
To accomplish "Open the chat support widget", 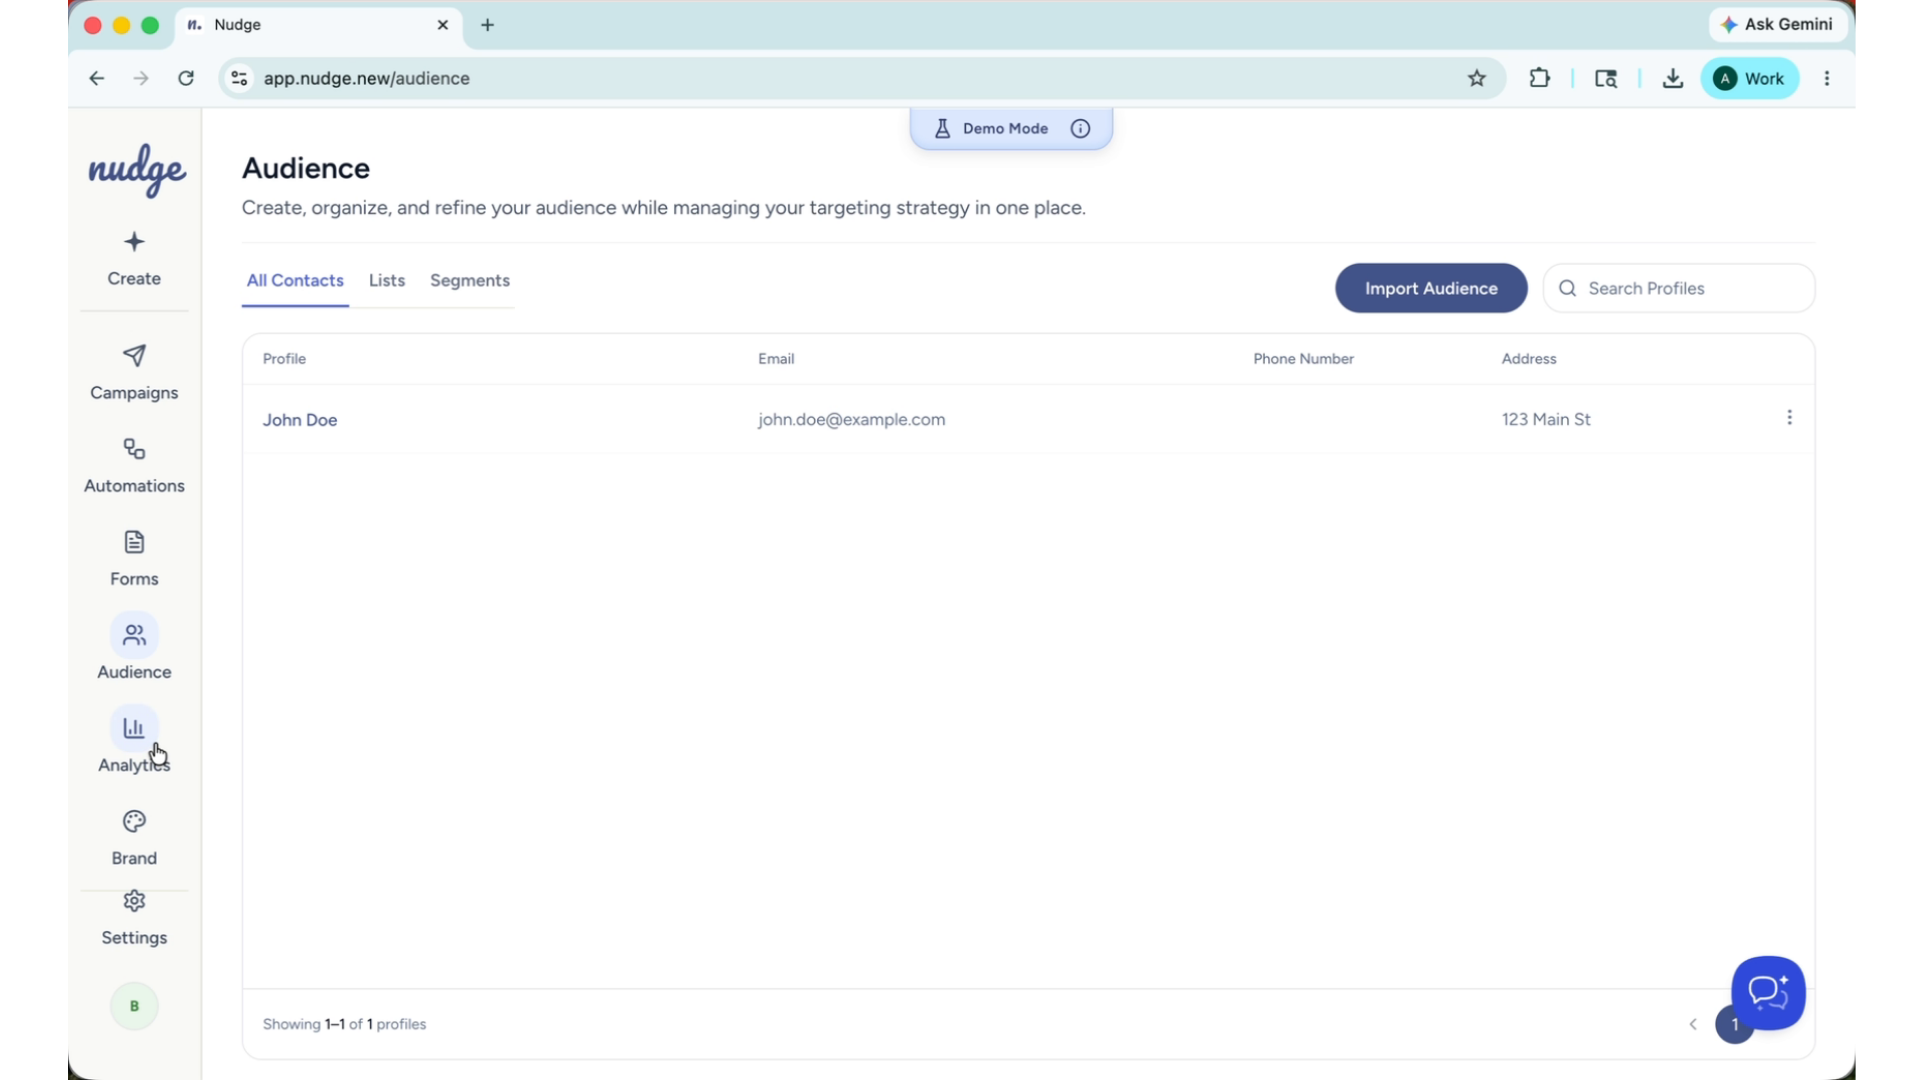I will pos(1768,992).
